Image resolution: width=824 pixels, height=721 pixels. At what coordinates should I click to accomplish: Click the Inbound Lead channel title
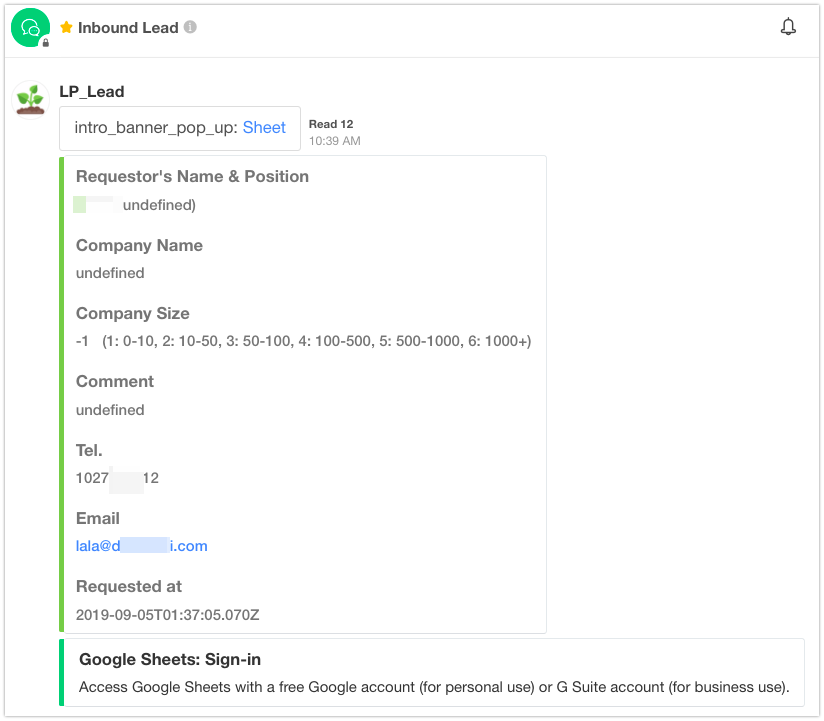pyautogui.click(x=128, y=27)
